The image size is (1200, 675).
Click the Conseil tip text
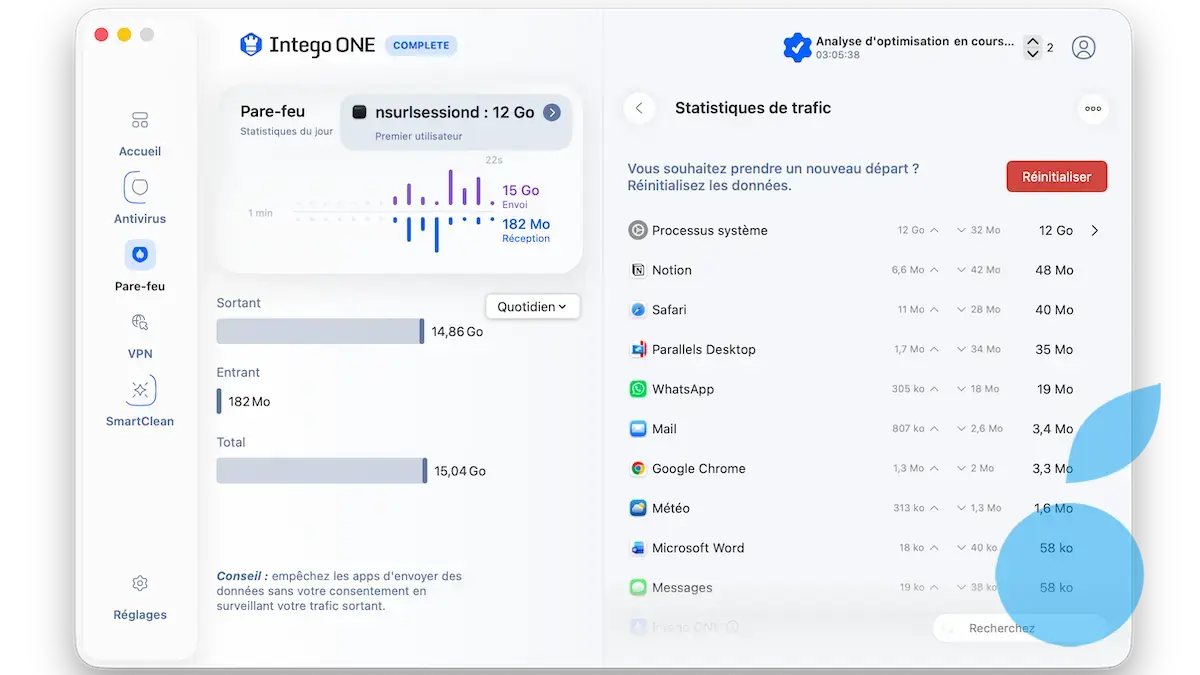[340, 591]
